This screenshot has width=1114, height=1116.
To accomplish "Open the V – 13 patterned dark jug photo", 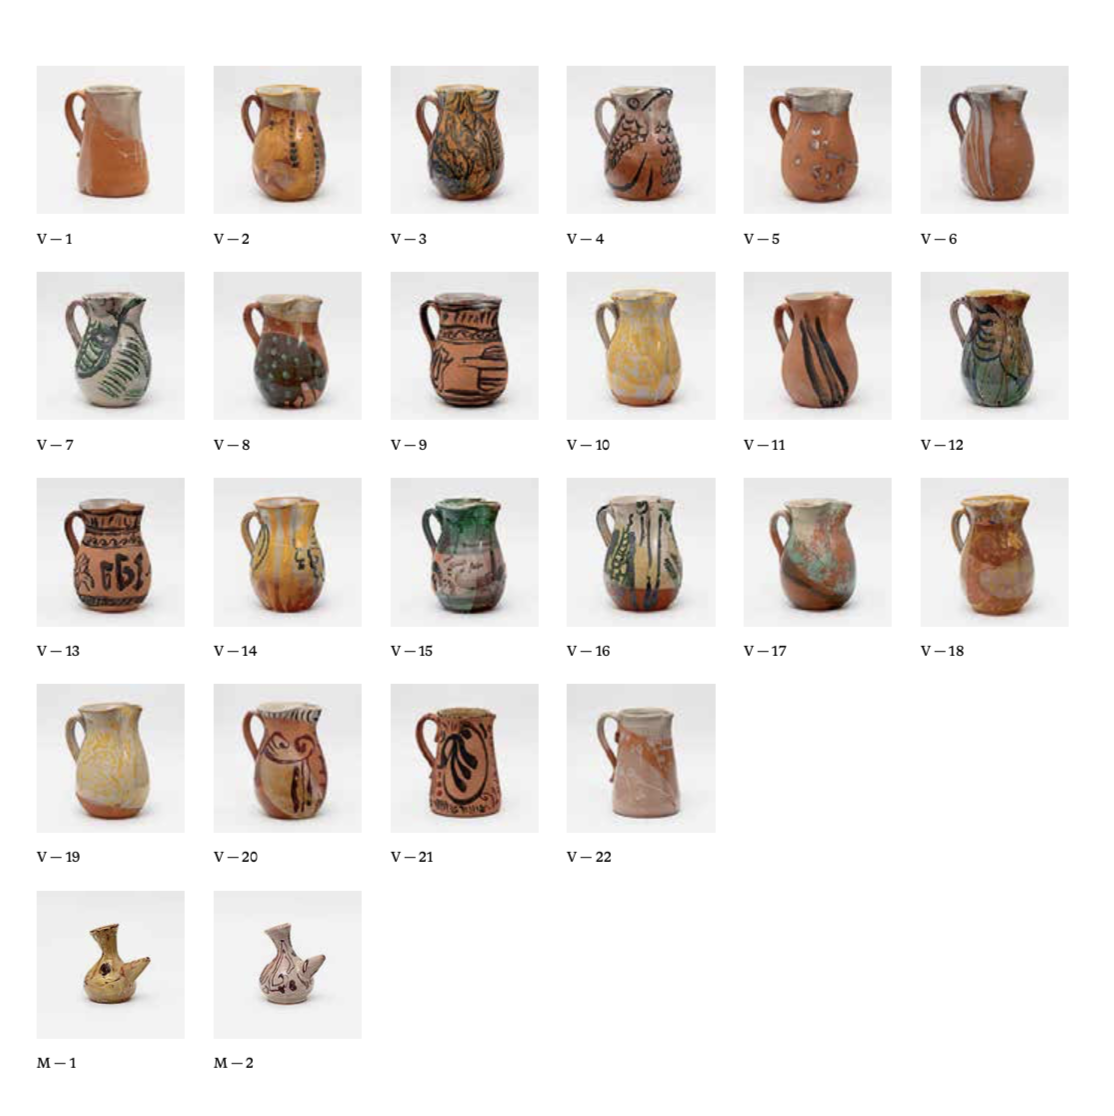I will click(x=110, y=552).
